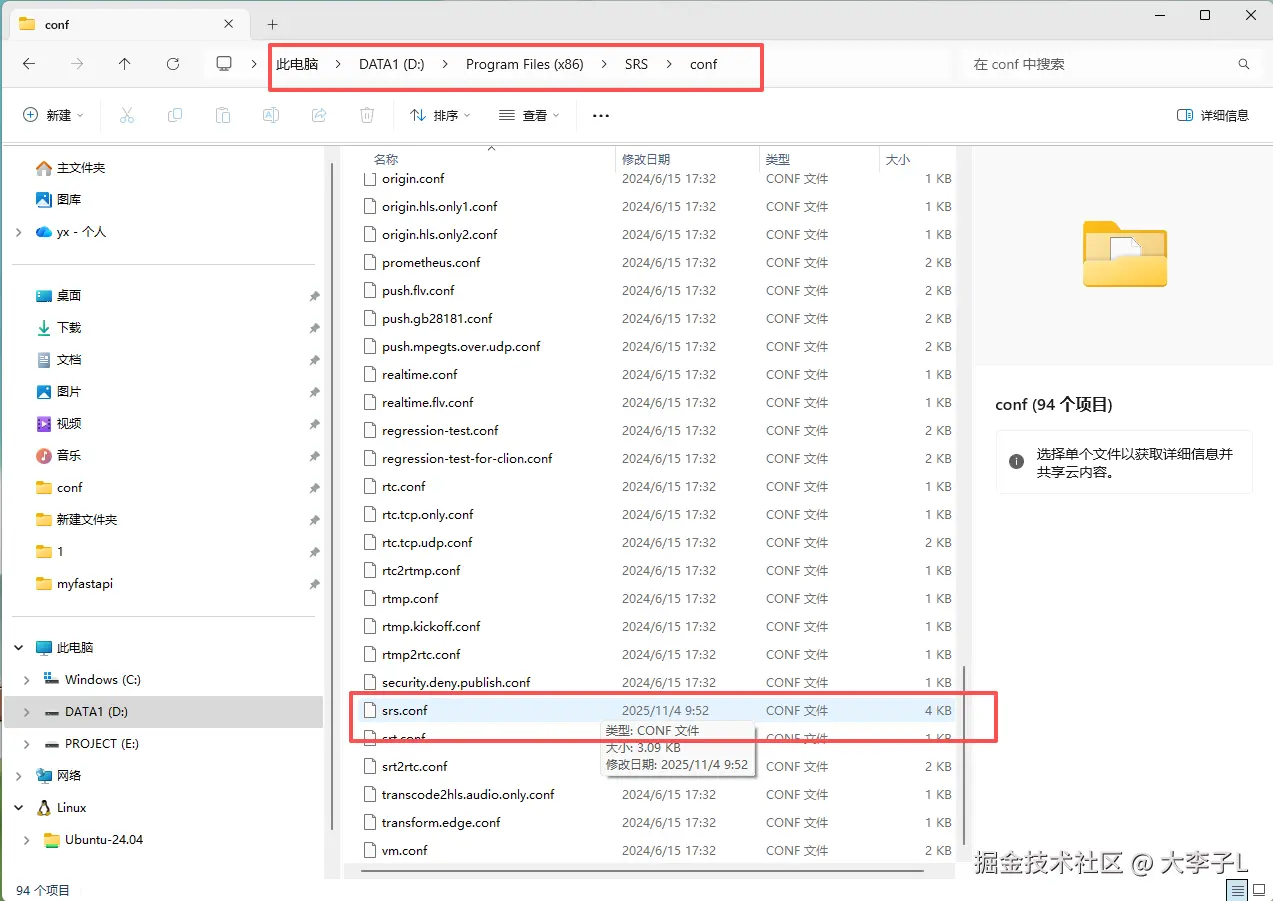Open 文档 Documents quick access
The image size is (1273, 901).
[59, 360]
